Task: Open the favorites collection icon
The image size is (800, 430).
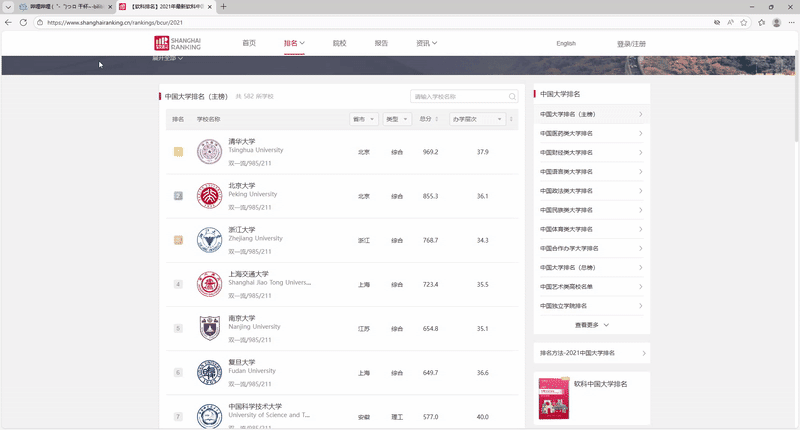Action: (x=761, y=22)
